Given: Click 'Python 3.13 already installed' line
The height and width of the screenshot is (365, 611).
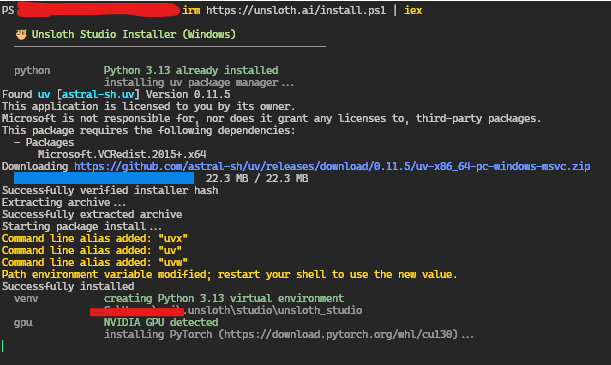Looking at the screenshot, I should [191, 71].
